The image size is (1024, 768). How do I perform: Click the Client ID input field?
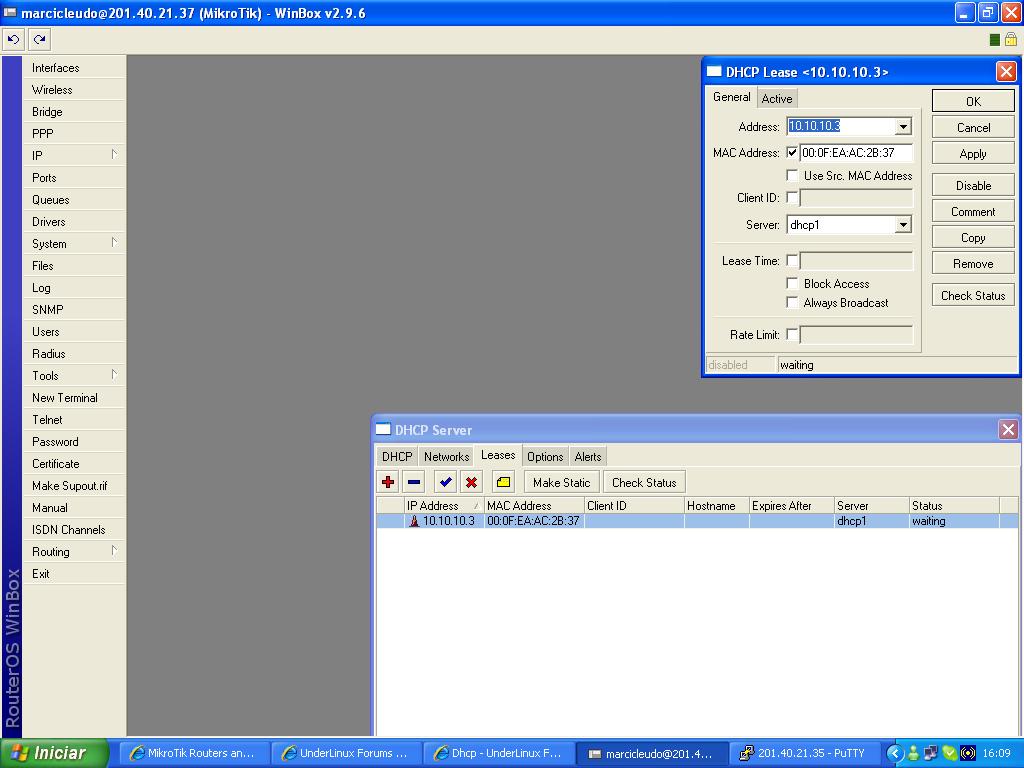[856, 197]
